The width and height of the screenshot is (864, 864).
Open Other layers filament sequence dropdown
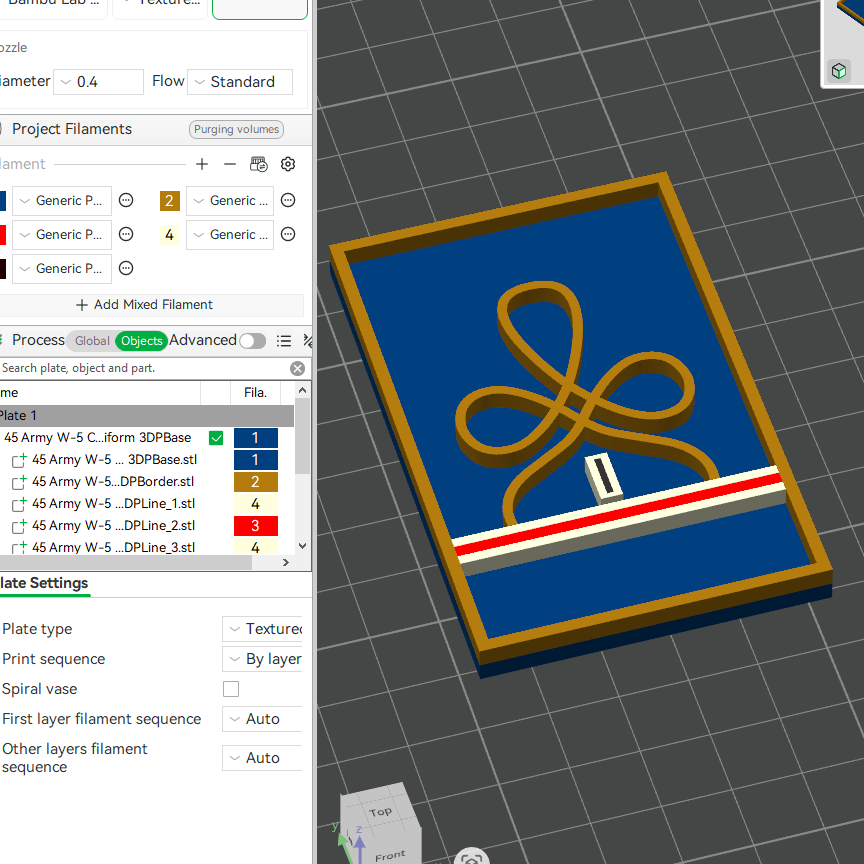coord(262,758)
